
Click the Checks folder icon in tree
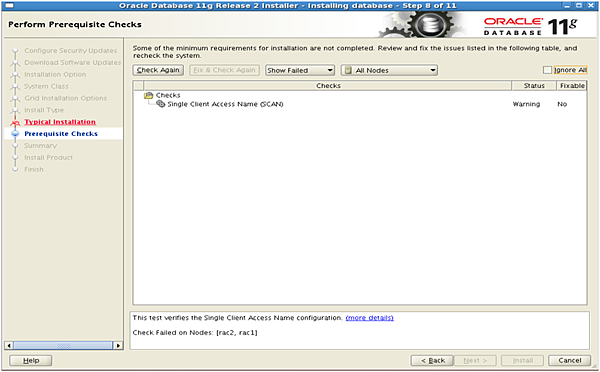[148, 95]
